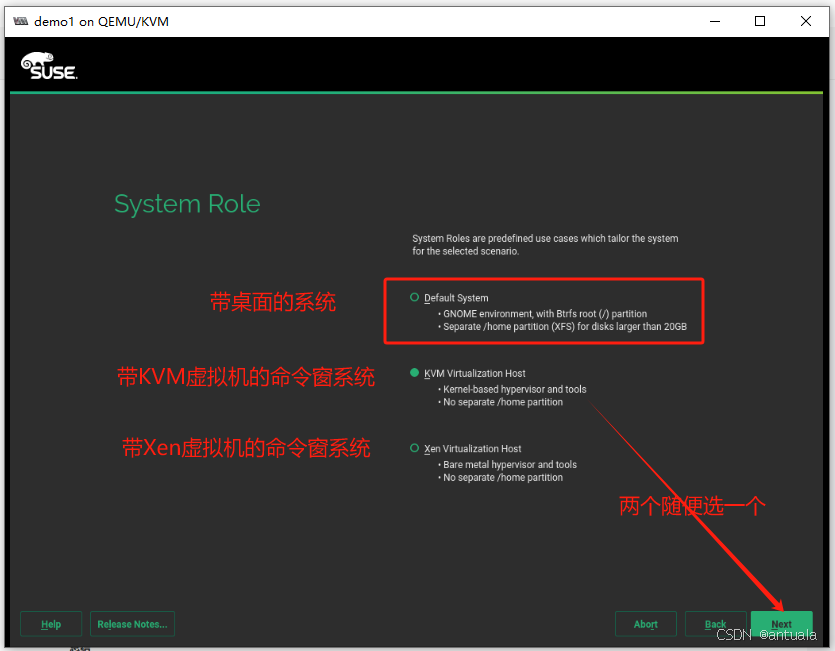Click the SUSE chameleon logo
Image resolution: width=835 pixels, height=651 pixels.
click(x=49, y=66)
